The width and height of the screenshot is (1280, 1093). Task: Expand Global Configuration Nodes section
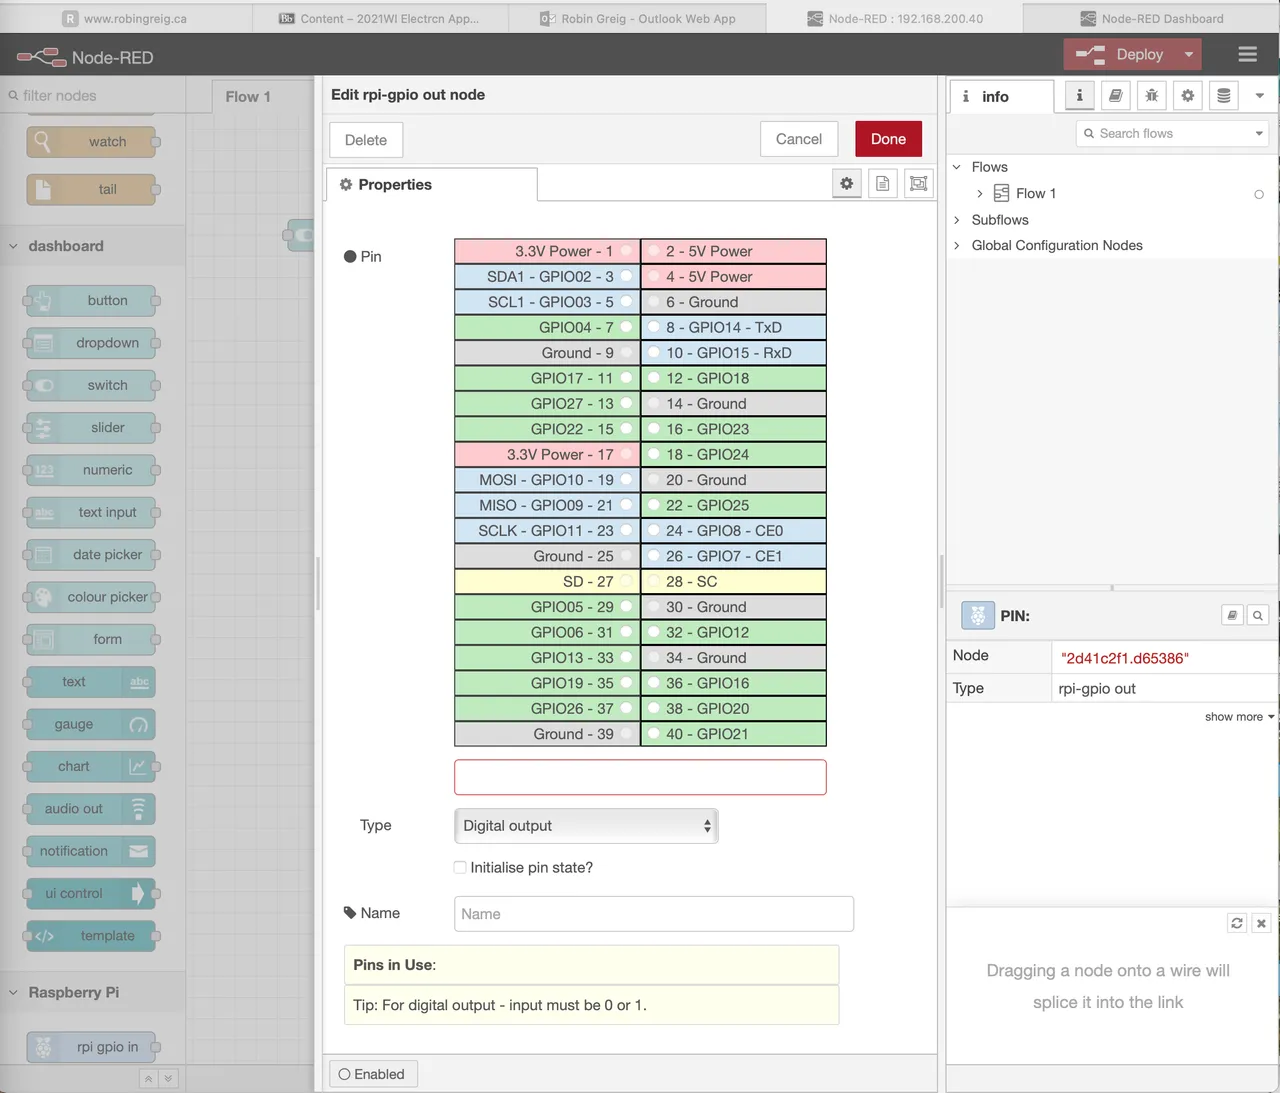[957, 245]
